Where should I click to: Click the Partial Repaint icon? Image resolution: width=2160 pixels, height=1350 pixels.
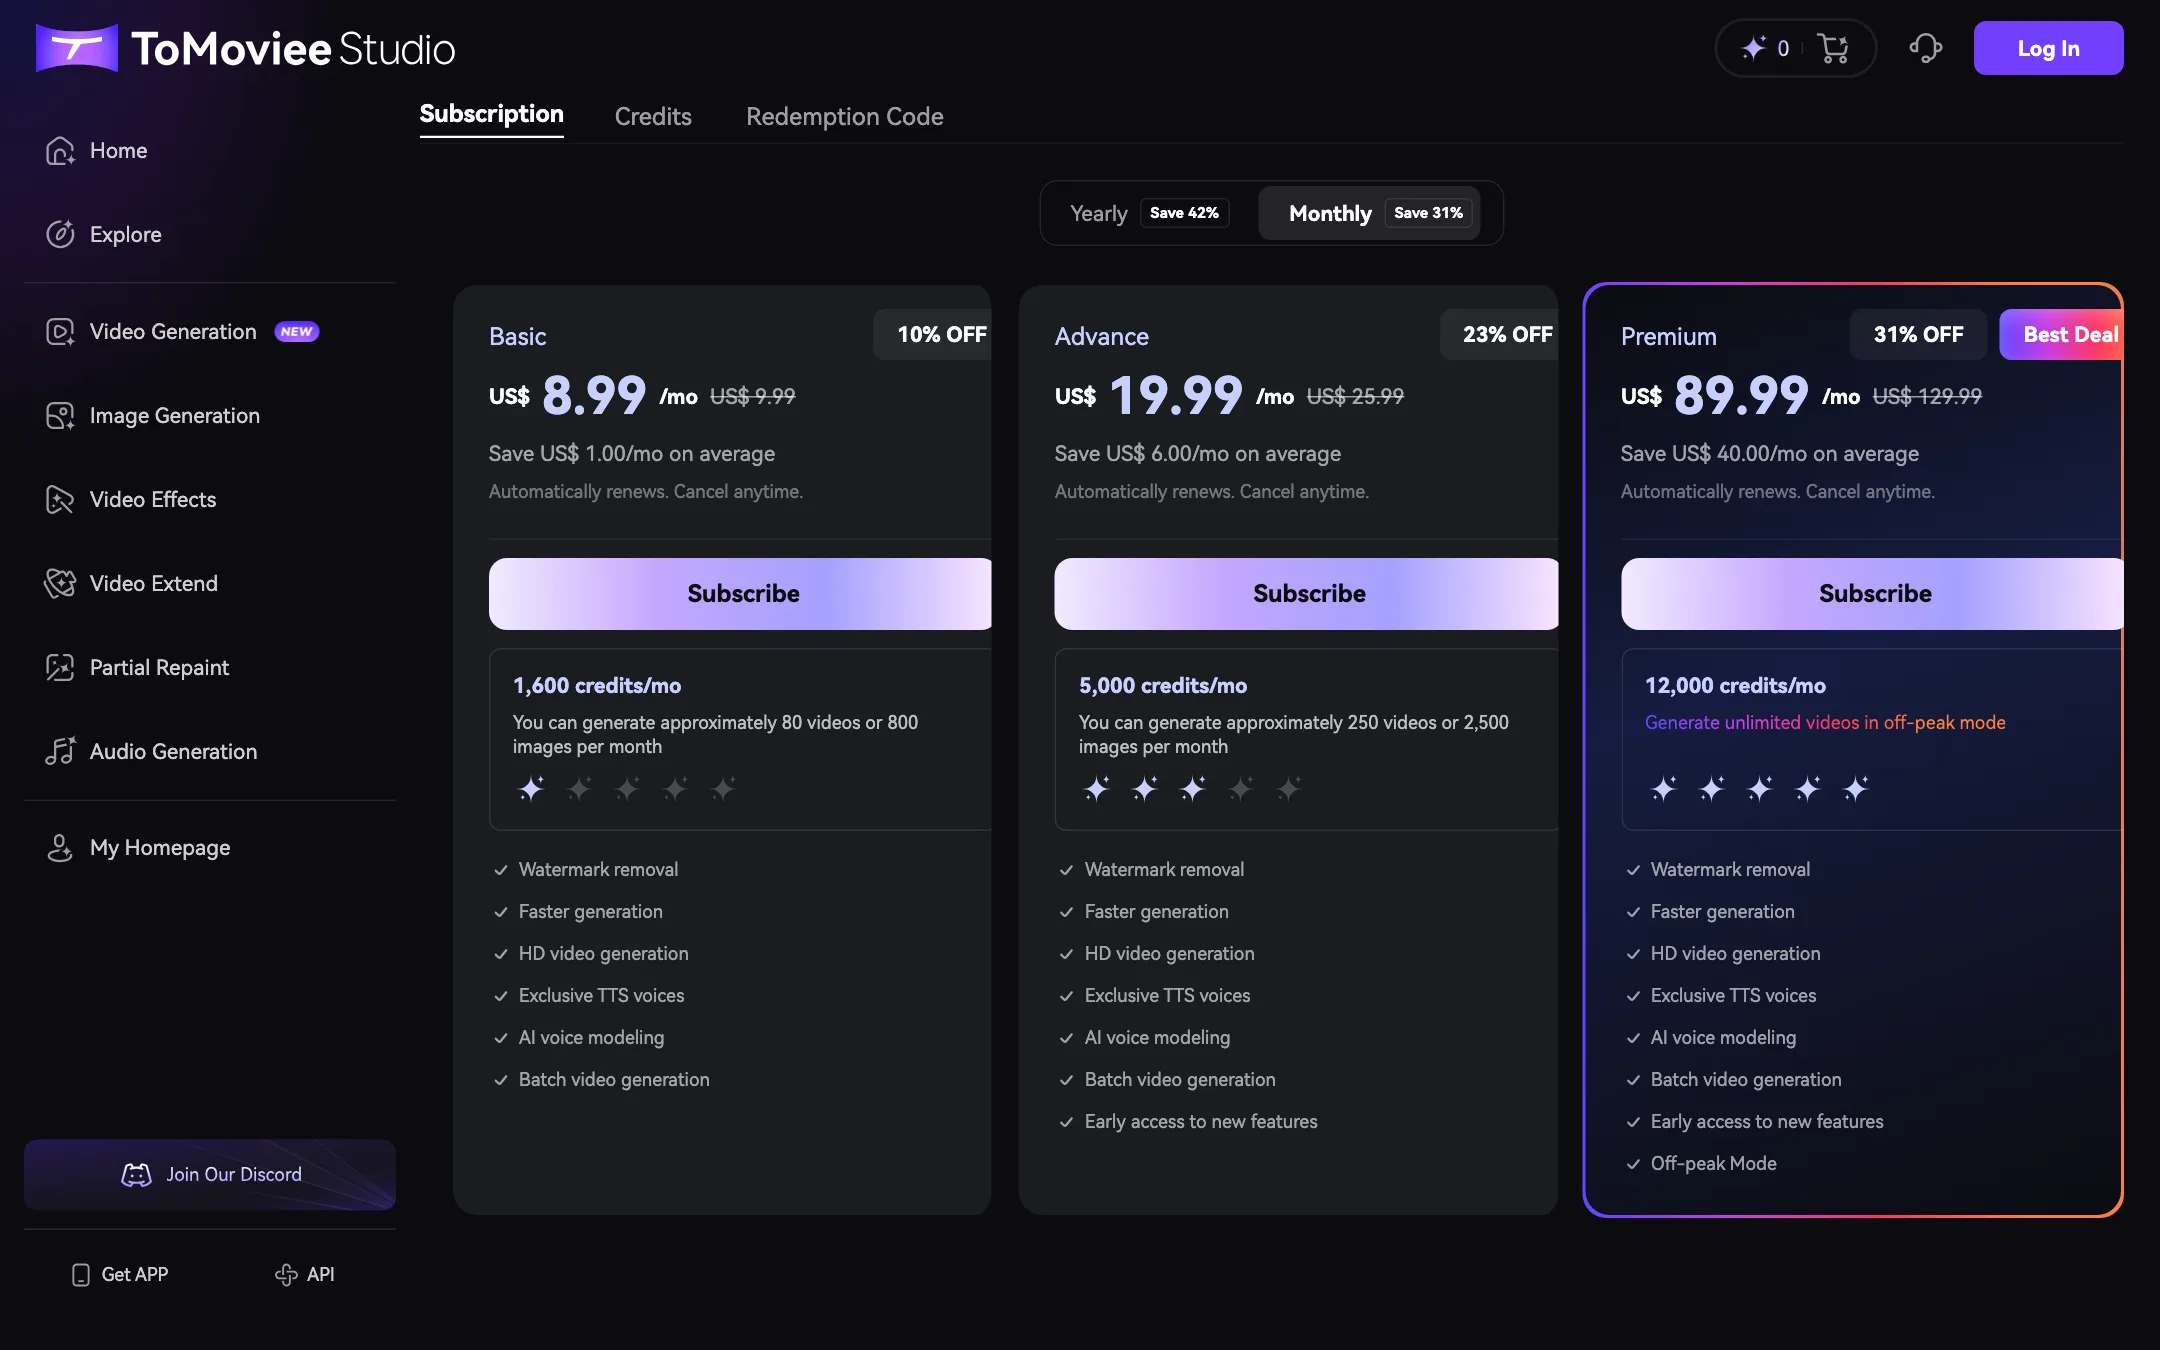(x=60, y=667)
